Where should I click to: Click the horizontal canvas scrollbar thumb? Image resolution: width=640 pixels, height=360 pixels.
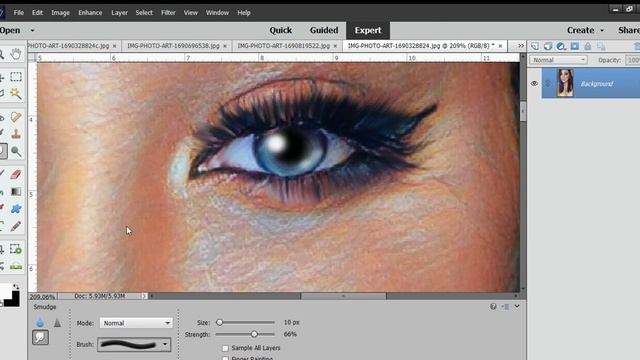pos(343,296)
